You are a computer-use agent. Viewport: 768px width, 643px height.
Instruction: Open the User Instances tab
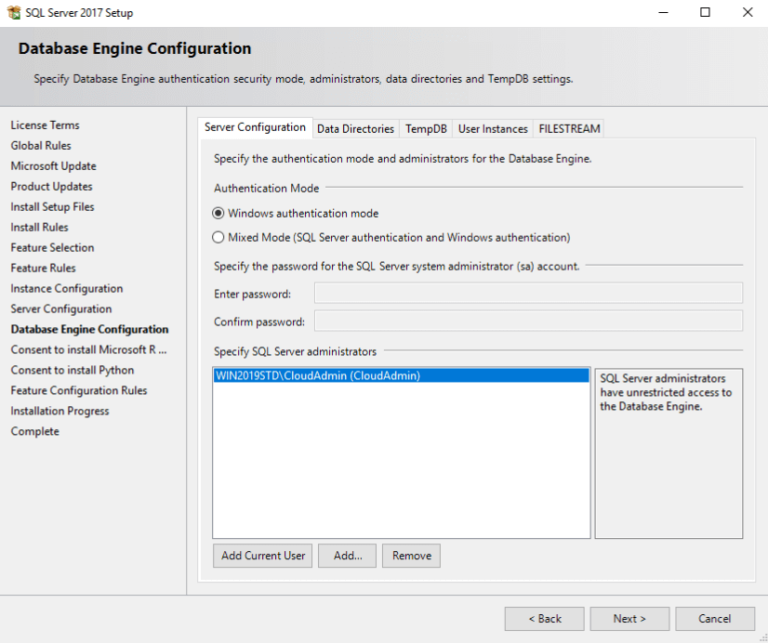tap(492, 129)
